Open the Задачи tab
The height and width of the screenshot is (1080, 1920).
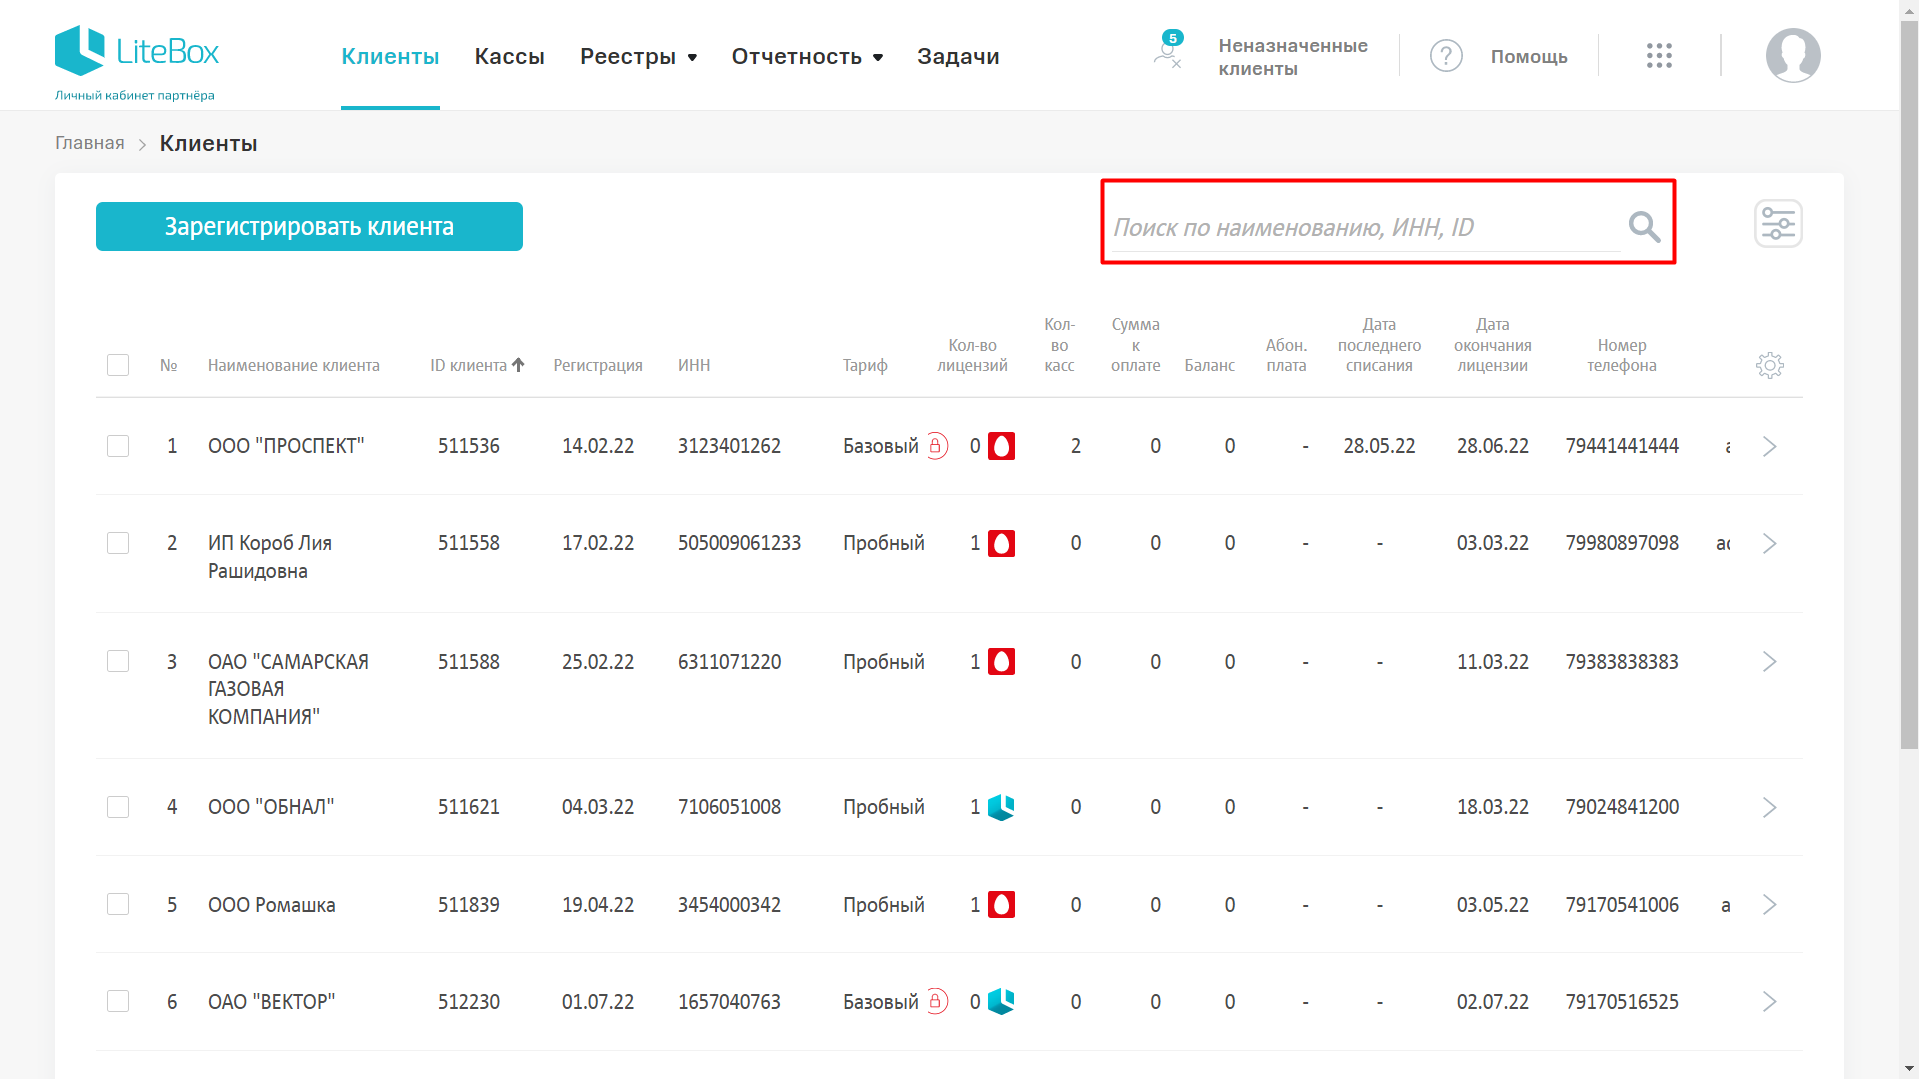pos(958,57)
